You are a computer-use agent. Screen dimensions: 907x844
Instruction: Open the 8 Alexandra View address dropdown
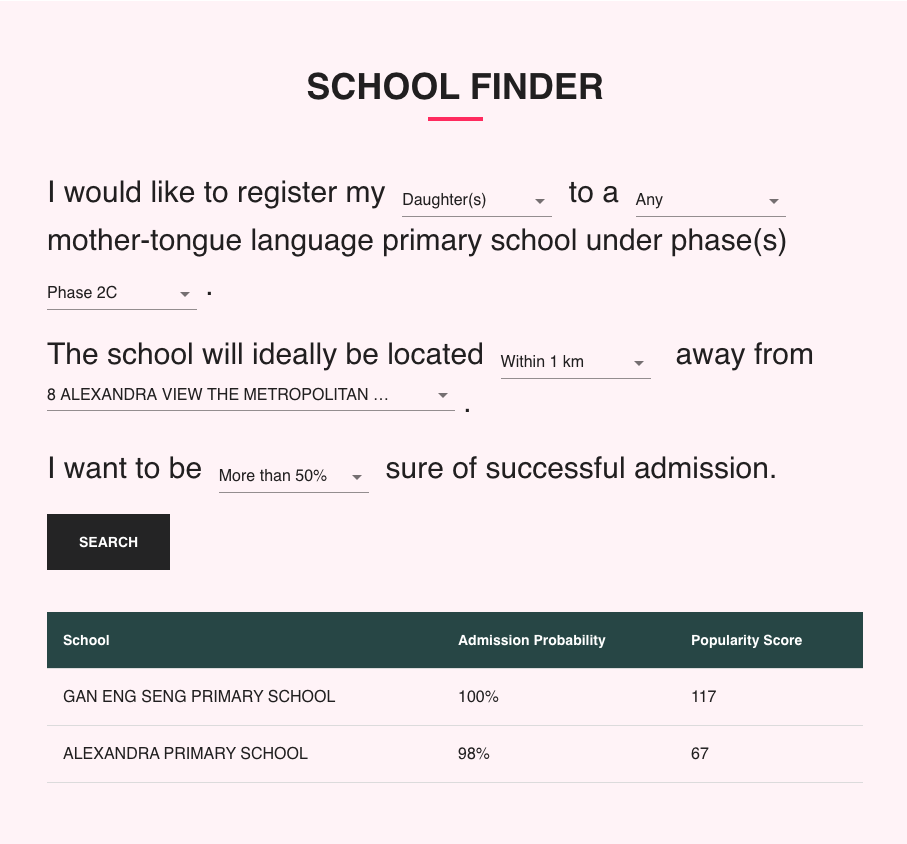[250, 395]
